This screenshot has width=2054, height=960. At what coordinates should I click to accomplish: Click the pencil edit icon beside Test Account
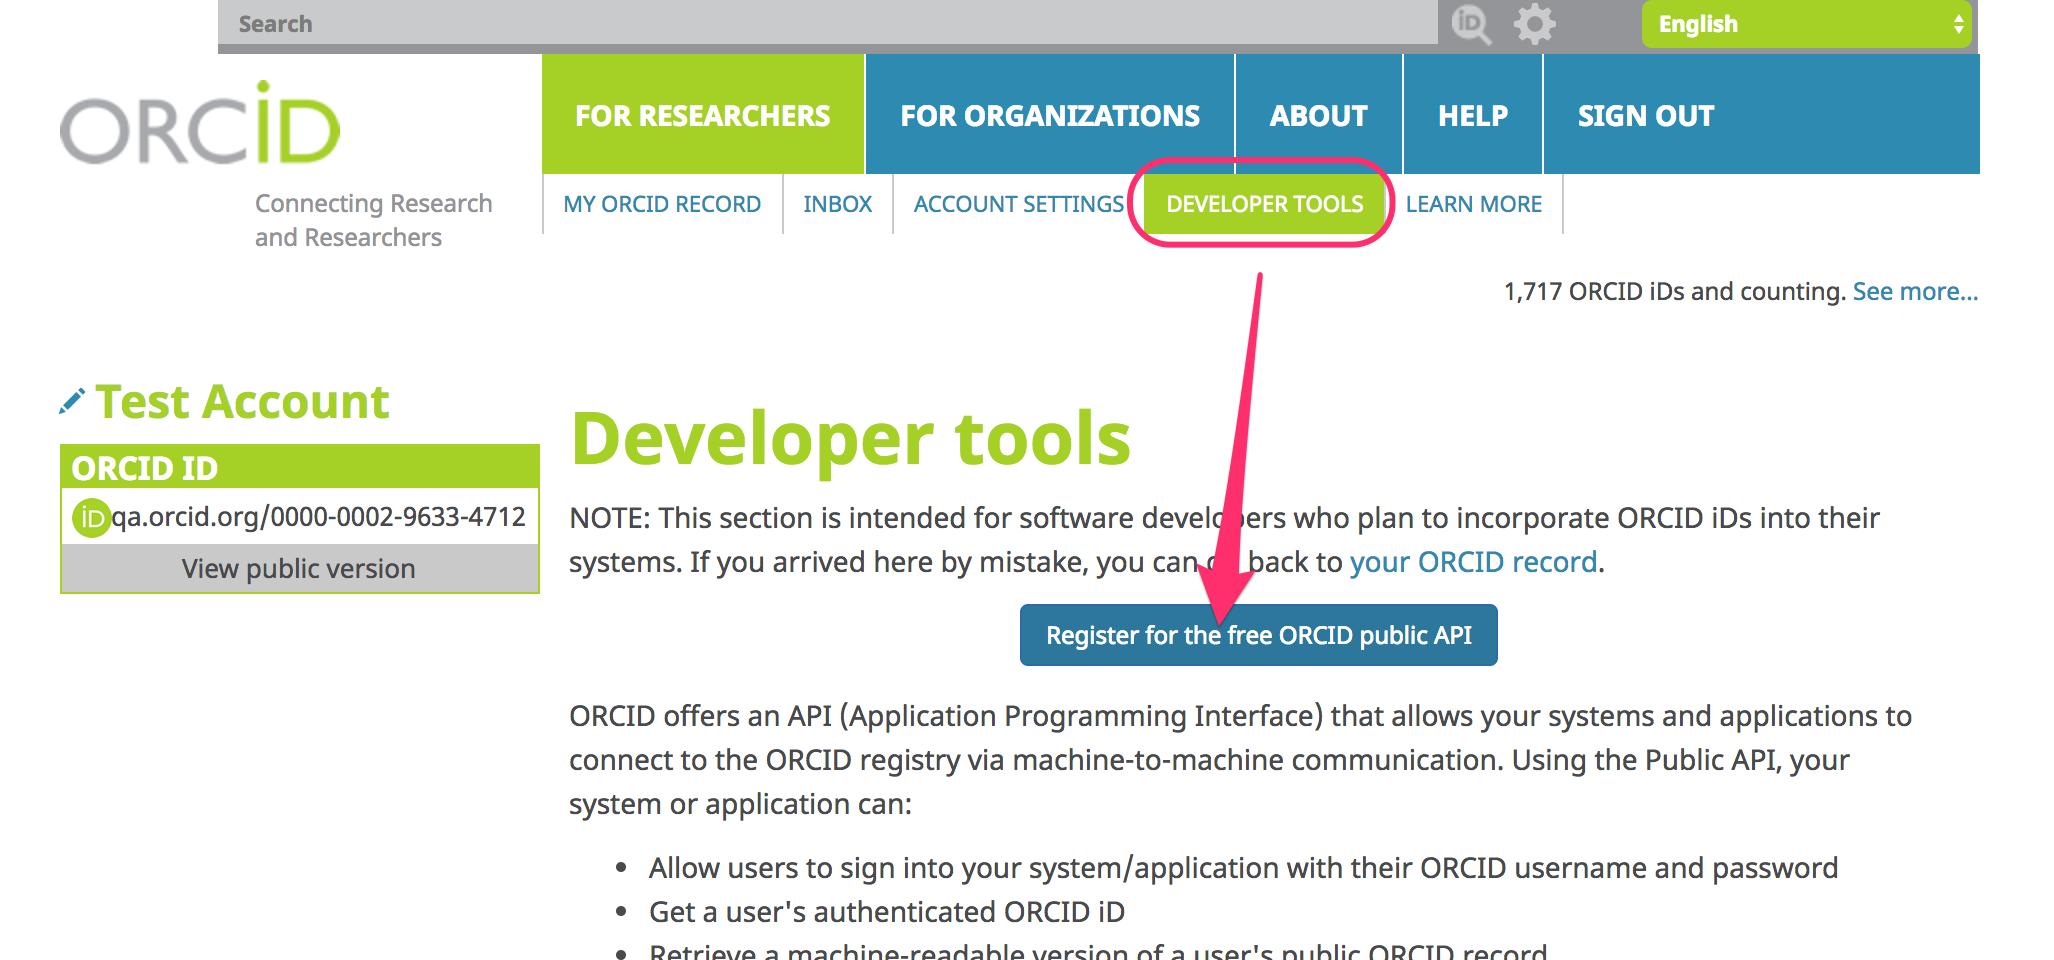[71, 402]
